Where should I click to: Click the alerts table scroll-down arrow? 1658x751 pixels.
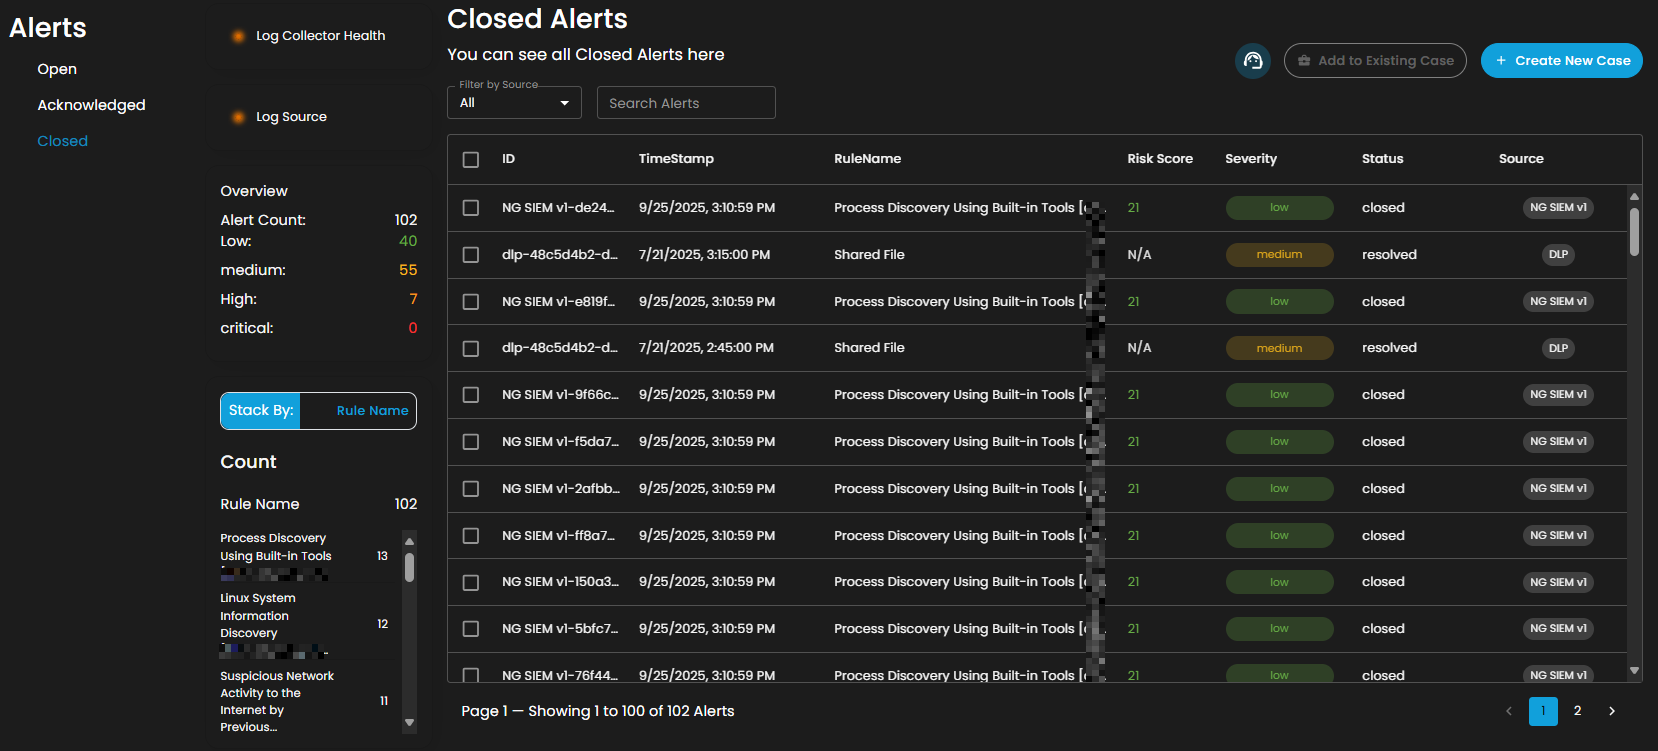tap(1634, 671)
